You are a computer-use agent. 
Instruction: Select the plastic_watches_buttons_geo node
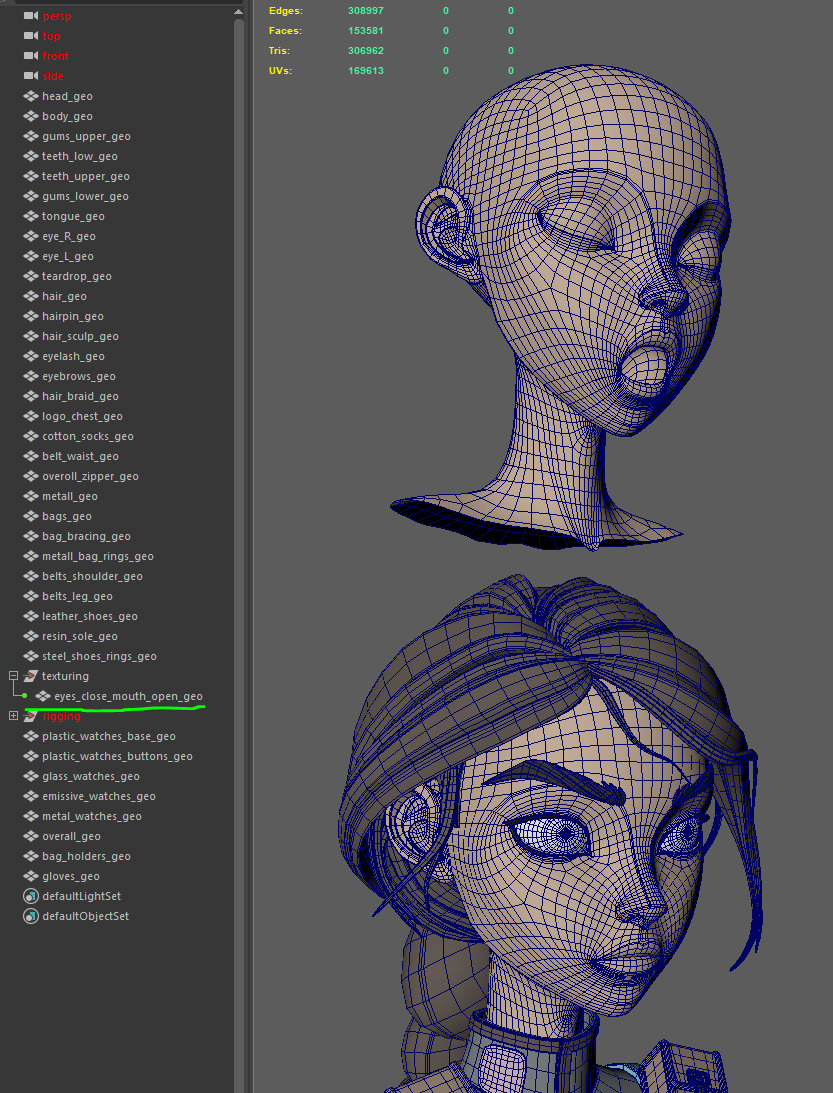pos(117,756)
